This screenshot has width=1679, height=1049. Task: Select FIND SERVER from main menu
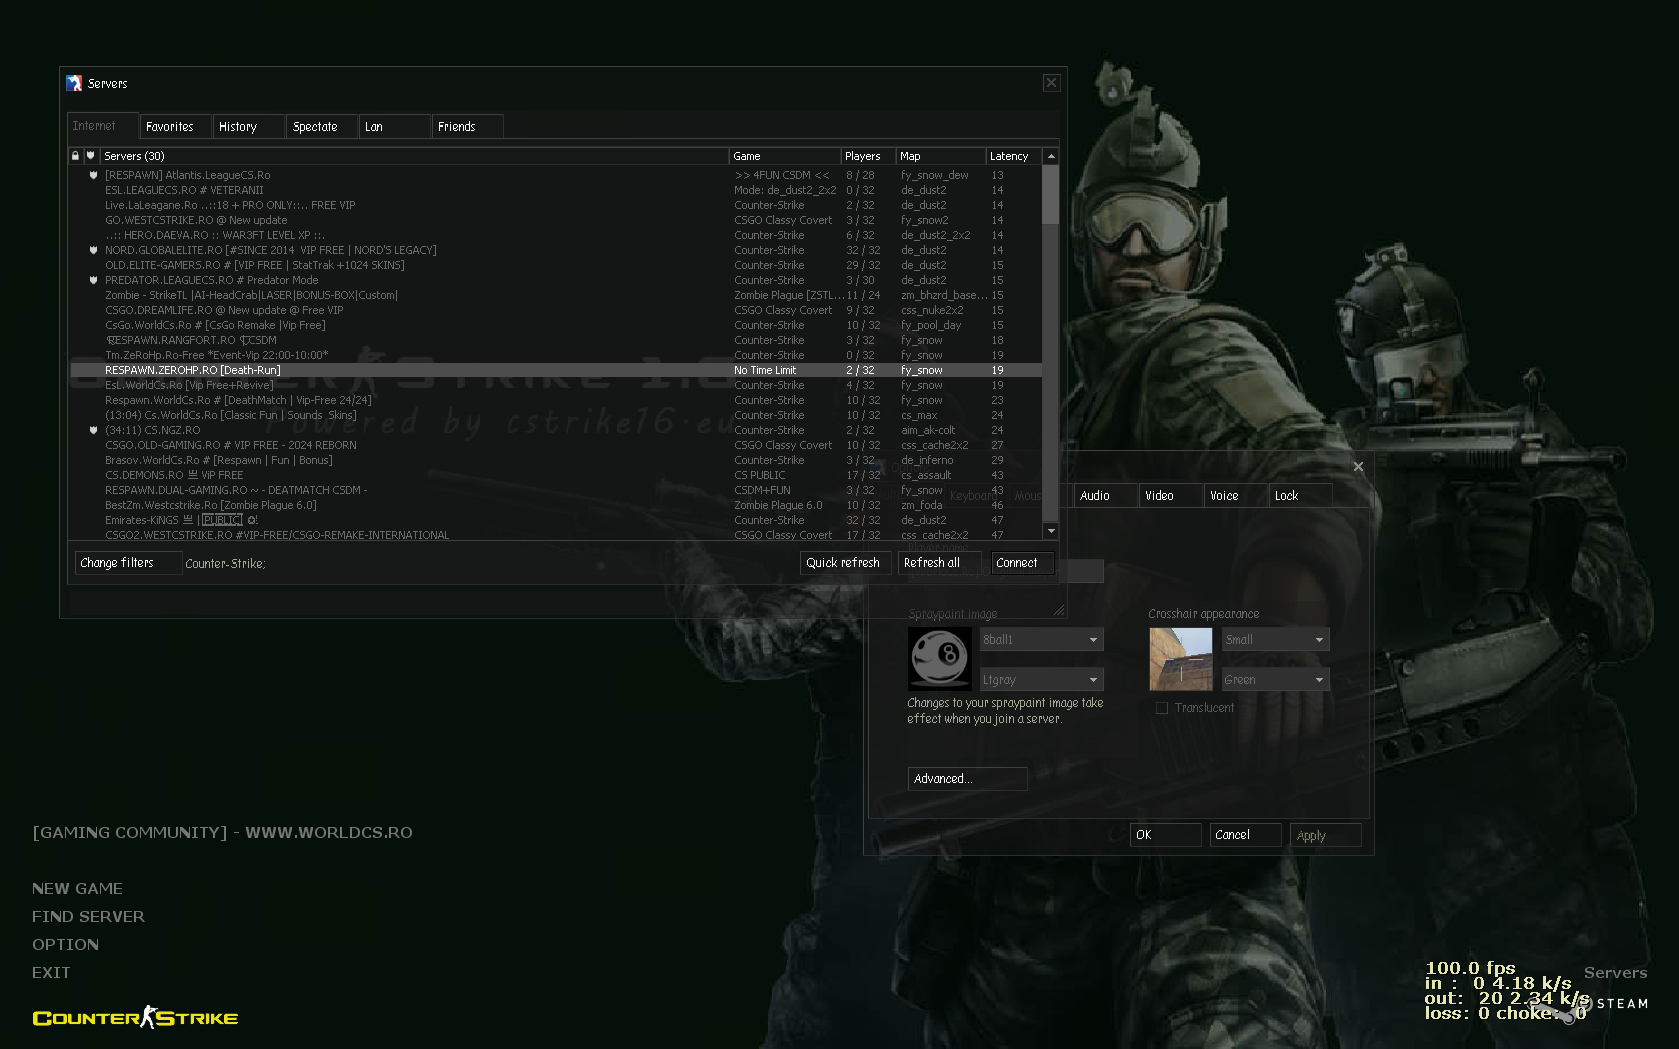(x=88, y=917)
